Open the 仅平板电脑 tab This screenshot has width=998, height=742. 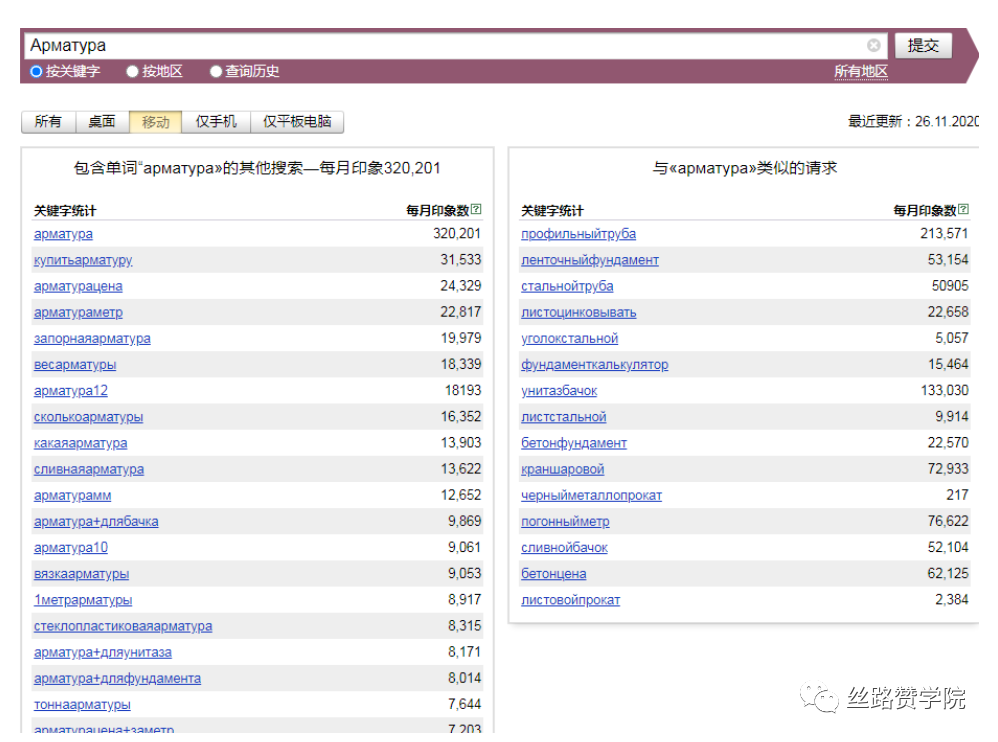pos(297,121)
